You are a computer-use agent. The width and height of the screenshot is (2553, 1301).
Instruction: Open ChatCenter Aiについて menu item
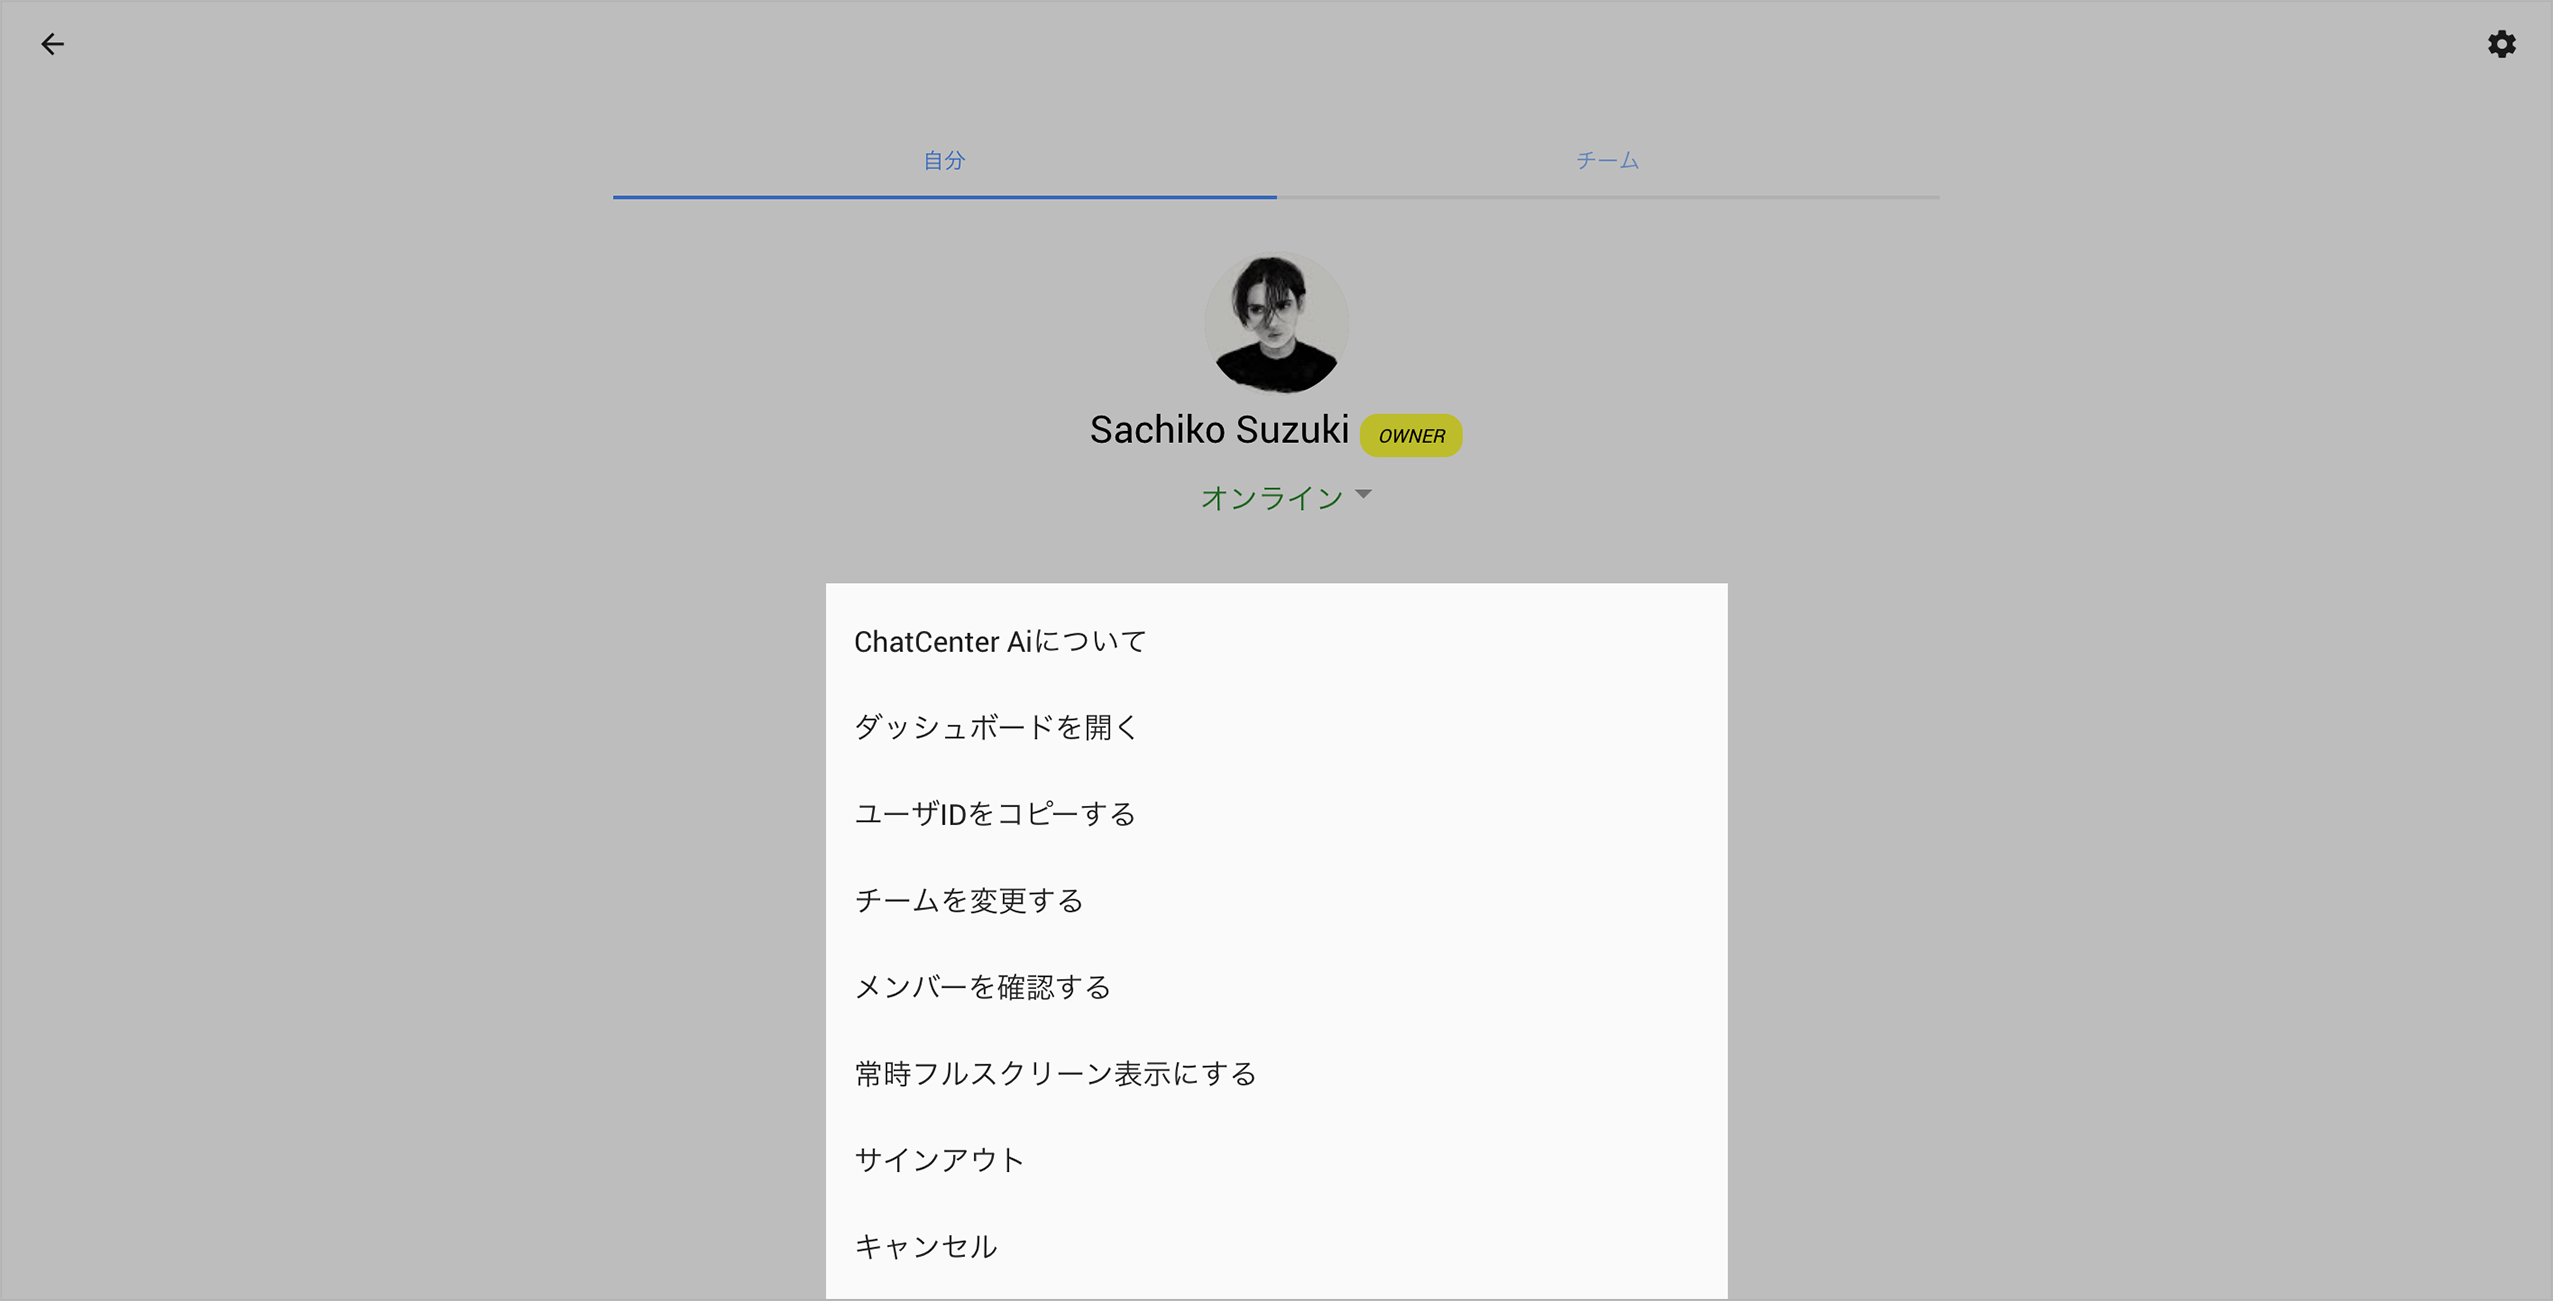(1000, 642)
